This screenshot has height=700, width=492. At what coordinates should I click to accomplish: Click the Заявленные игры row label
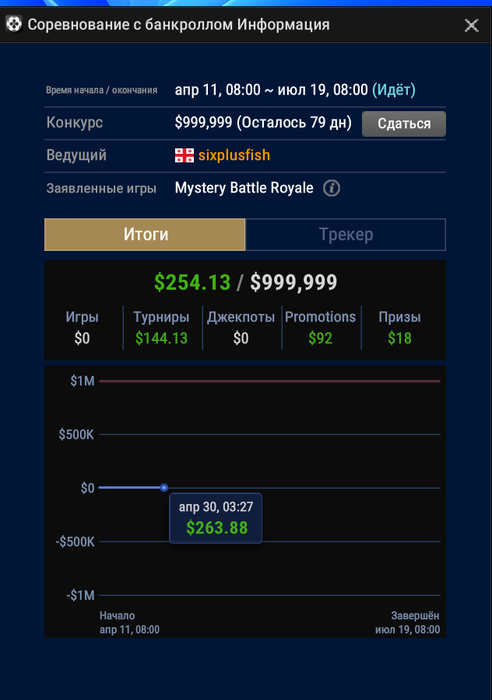[x=101, y=188]
